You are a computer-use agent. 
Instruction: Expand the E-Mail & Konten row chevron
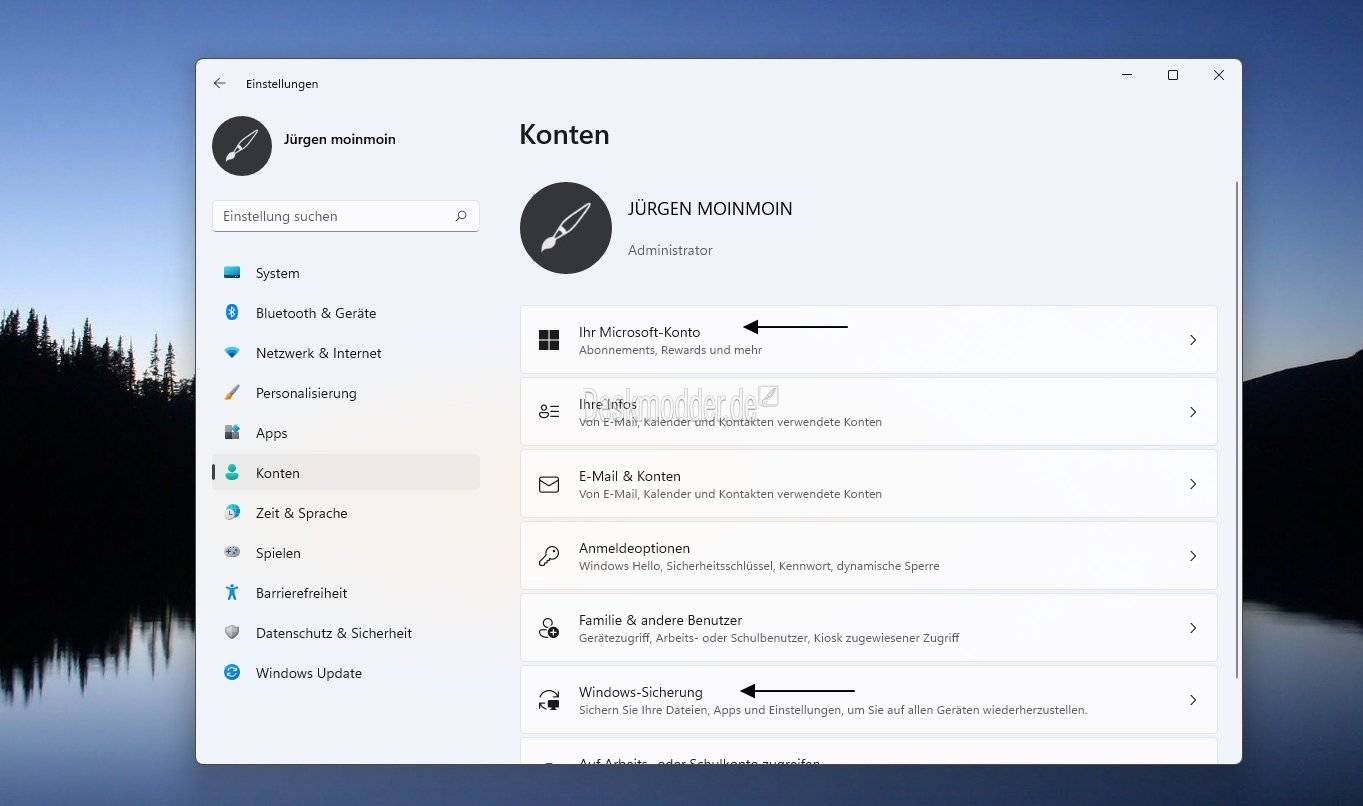(1192, 484)
